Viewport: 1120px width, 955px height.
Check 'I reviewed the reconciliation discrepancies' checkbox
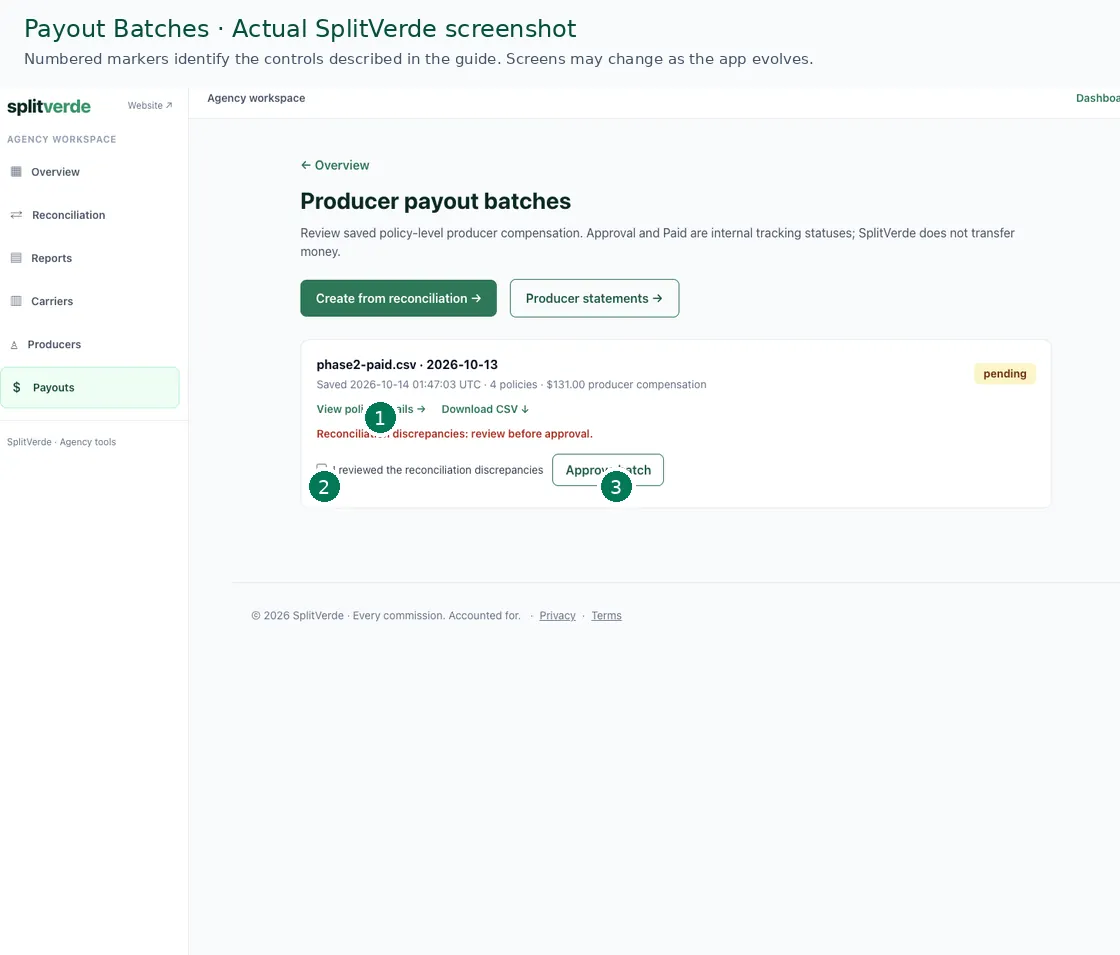[x=321, y=469]
